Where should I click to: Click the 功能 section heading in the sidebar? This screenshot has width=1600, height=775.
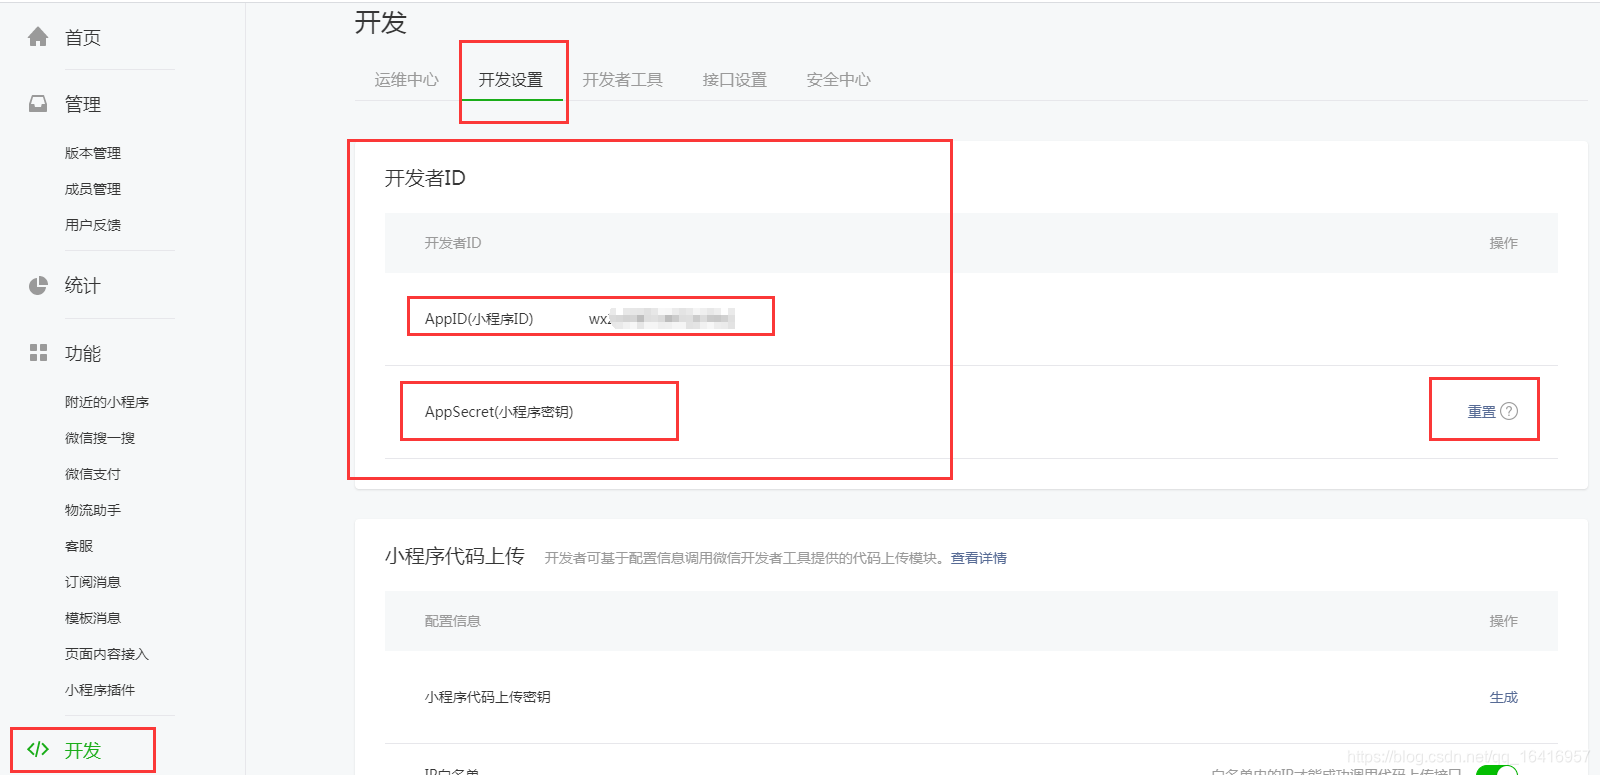(83, 354)
